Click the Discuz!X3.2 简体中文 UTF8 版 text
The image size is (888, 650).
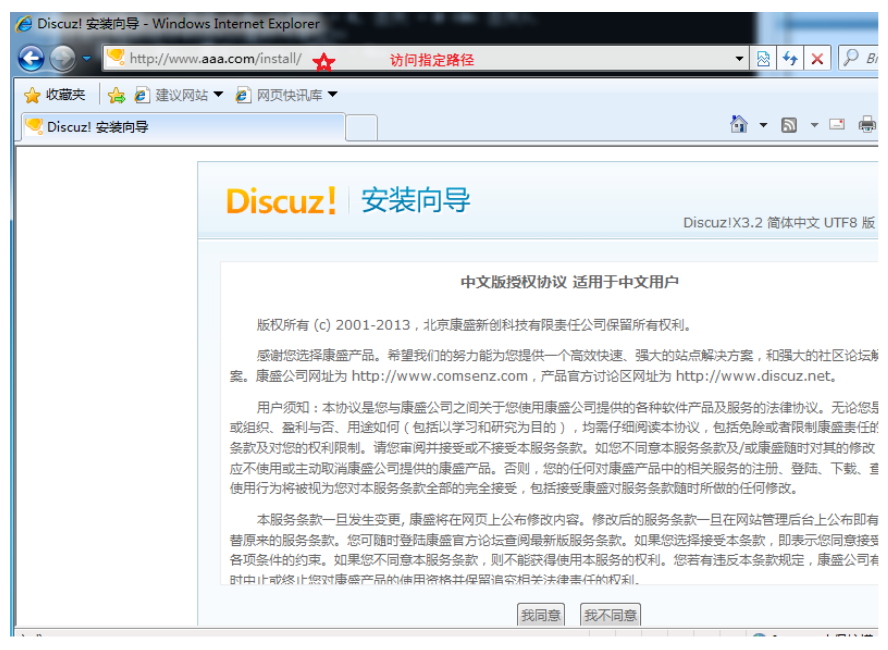(779, 223)
